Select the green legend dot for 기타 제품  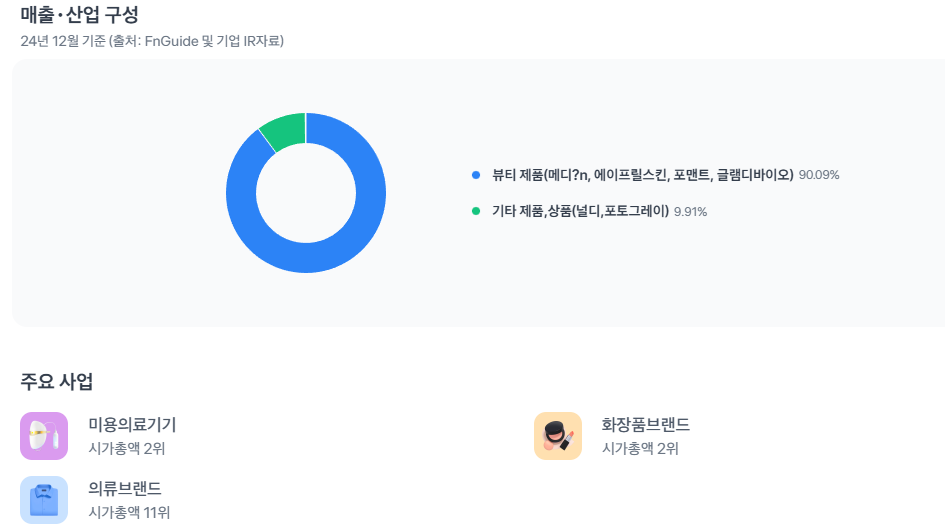coord(476,211)
